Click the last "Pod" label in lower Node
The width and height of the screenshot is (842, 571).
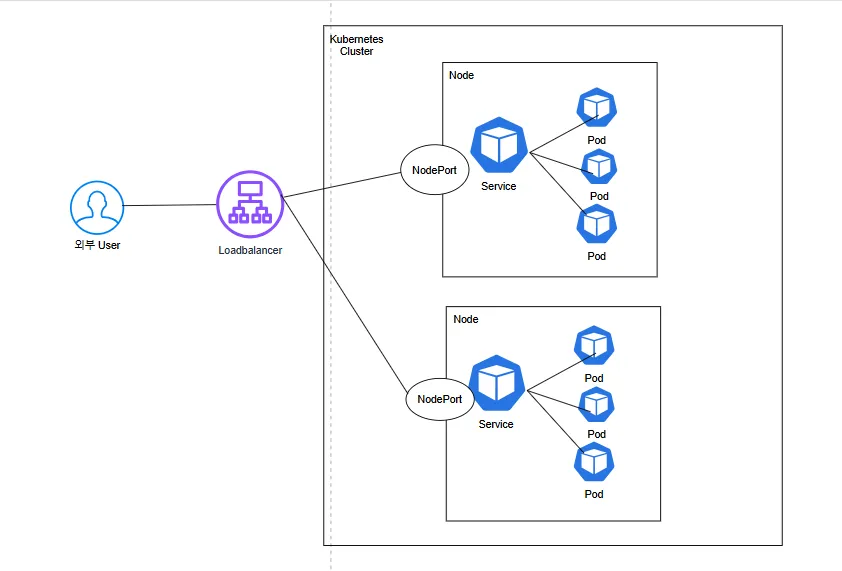594,494
